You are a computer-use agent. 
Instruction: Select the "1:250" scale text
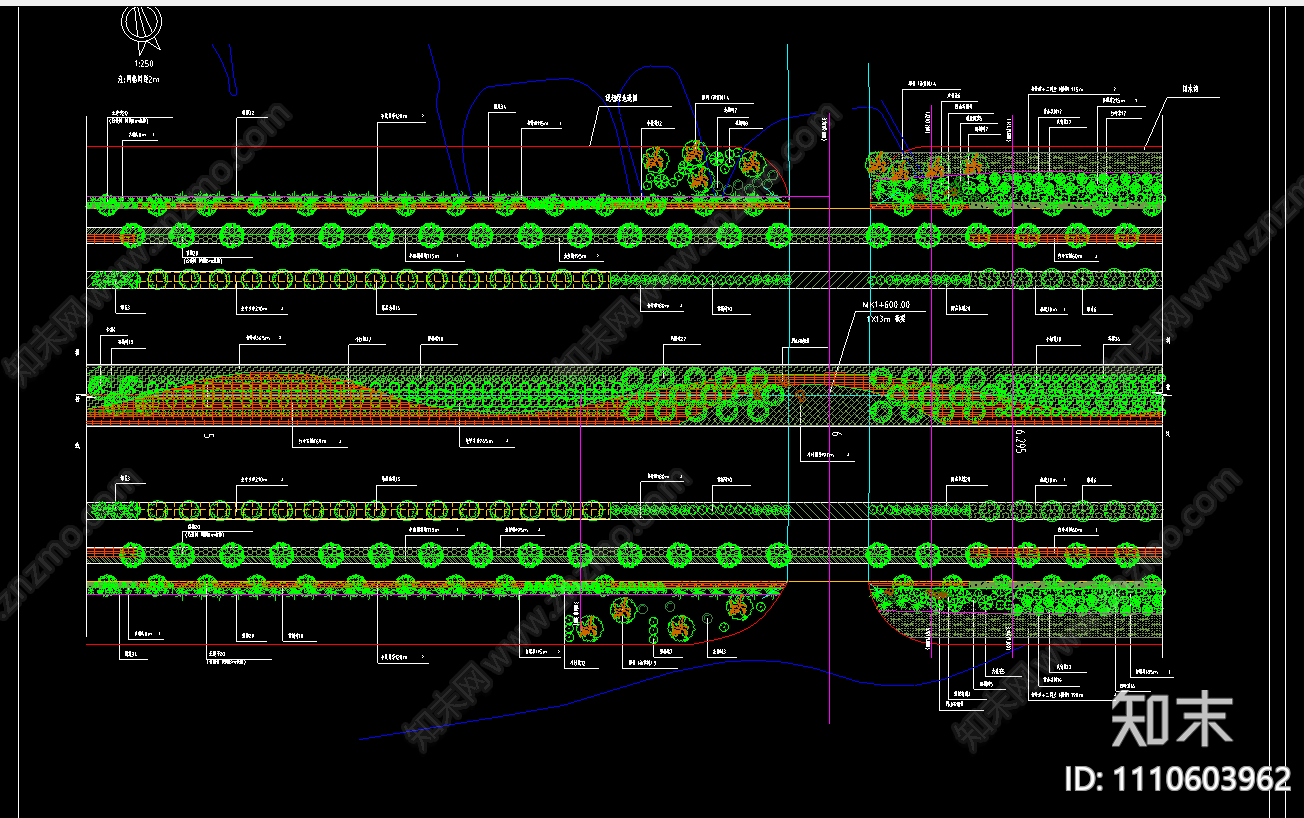click(x=143, y=63)
